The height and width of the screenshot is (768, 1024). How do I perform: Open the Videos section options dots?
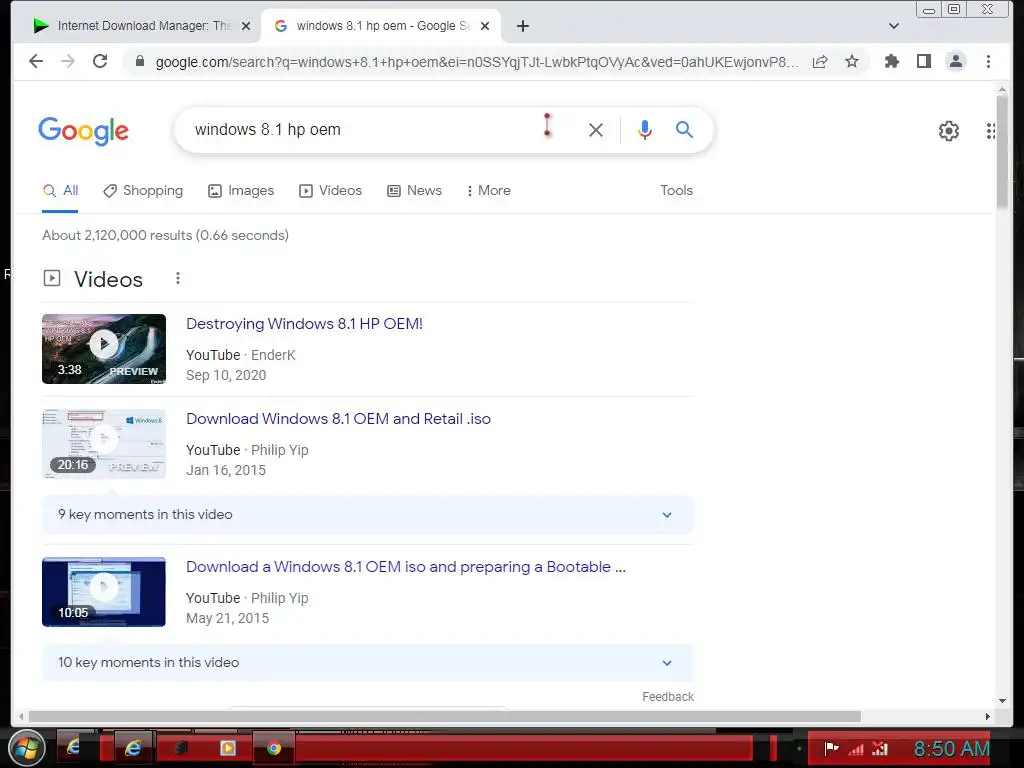coord(178,279)
